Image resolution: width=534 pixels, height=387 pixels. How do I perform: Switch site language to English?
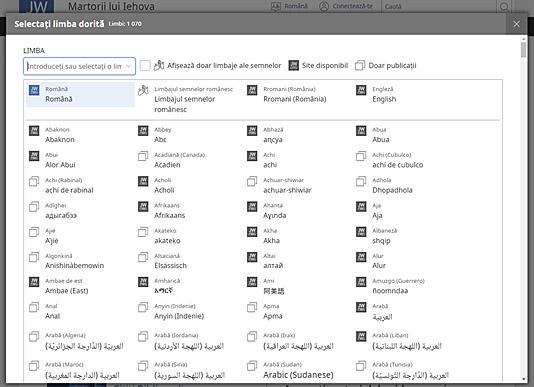tap(407, 94)
